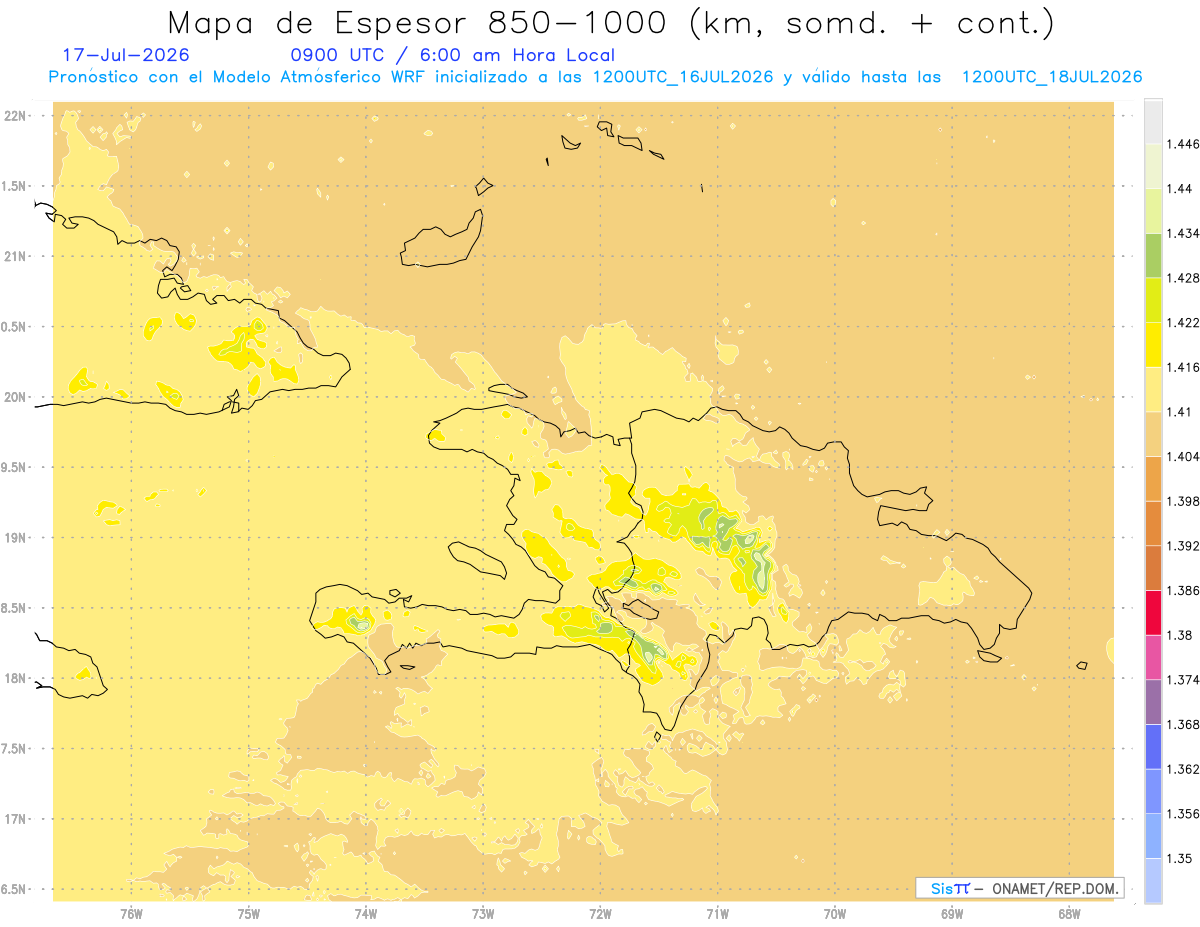Click the colorbar label "1.356"

click(x=1183, y=814)
